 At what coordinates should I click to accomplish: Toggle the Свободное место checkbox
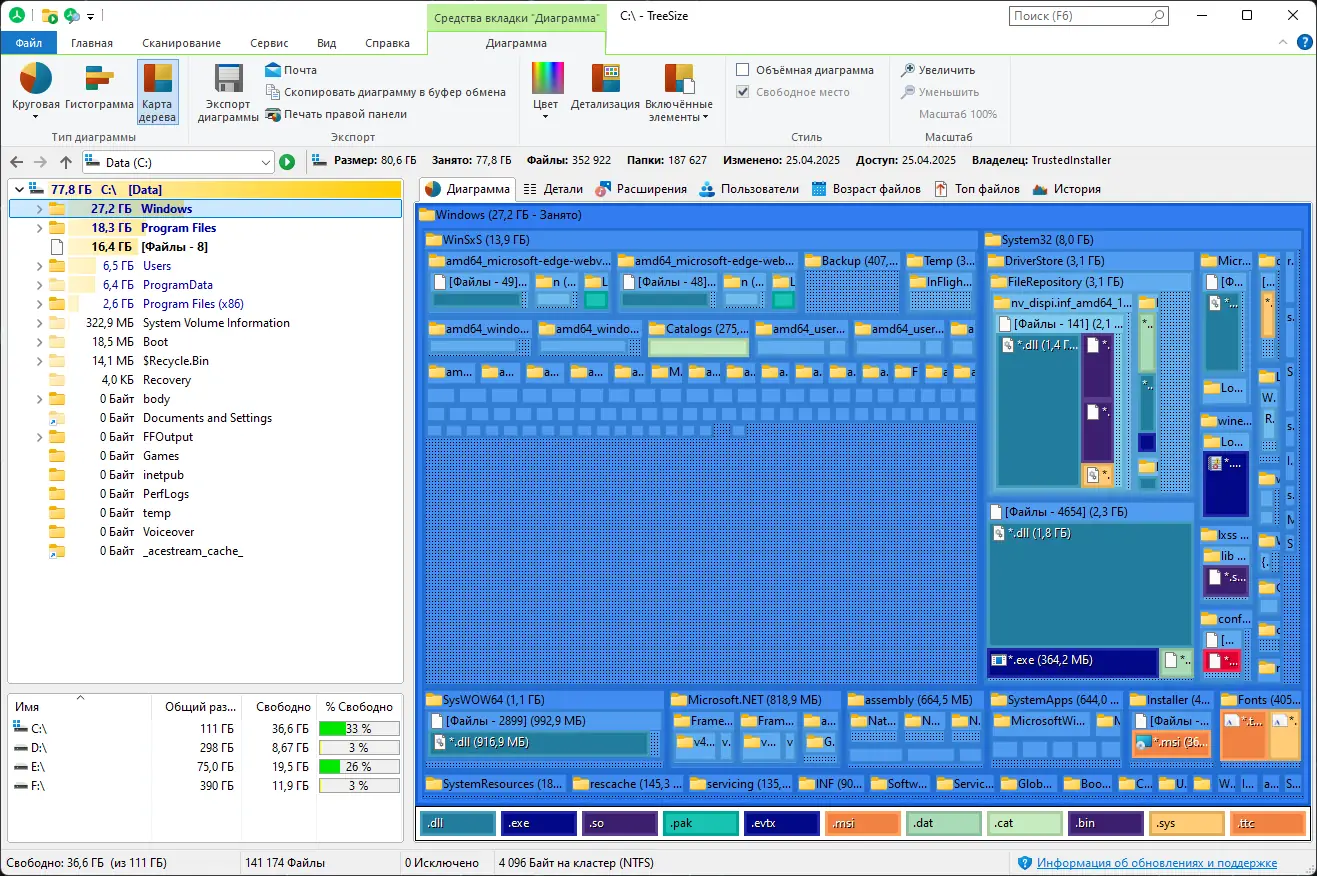click(x=743, y=92)
